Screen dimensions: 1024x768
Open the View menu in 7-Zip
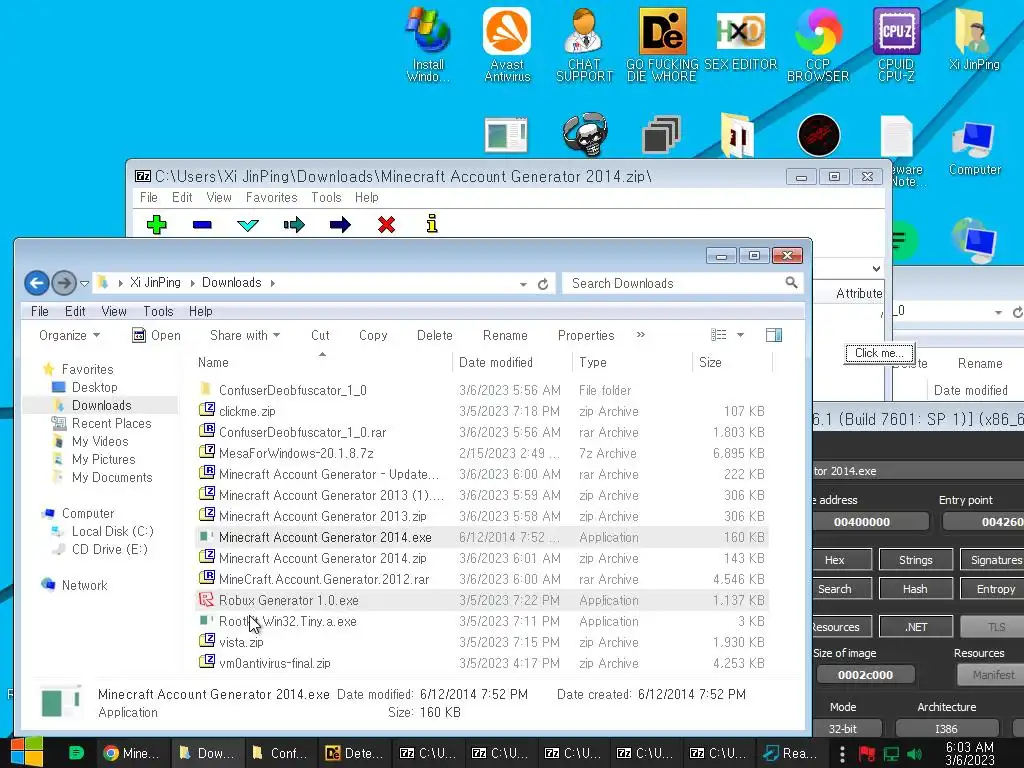(219, 197)
